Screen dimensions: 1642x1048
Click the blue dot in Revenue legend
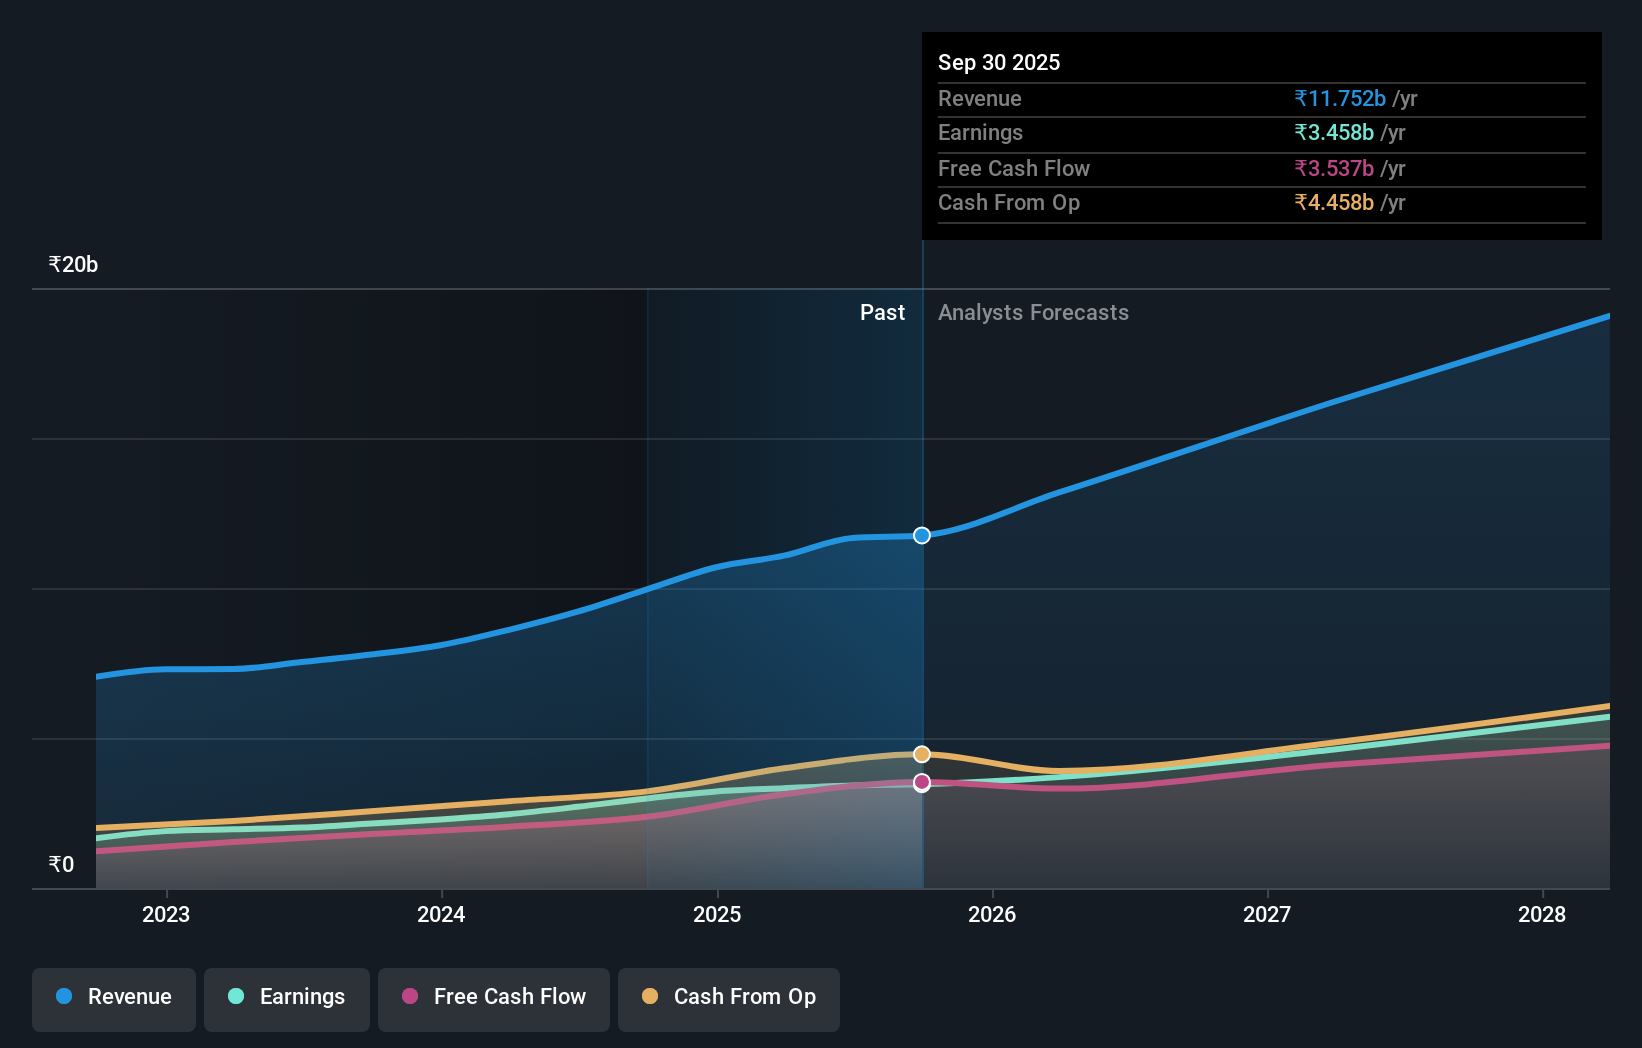[x=65, y=996]
